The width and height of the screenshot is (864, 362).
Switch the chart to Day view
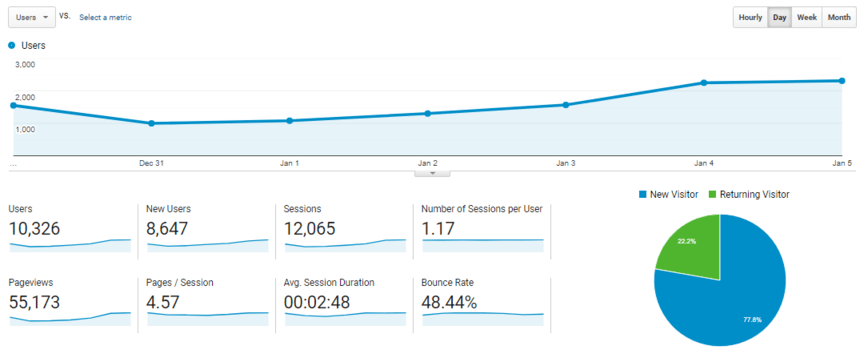[x=779, y=17]
